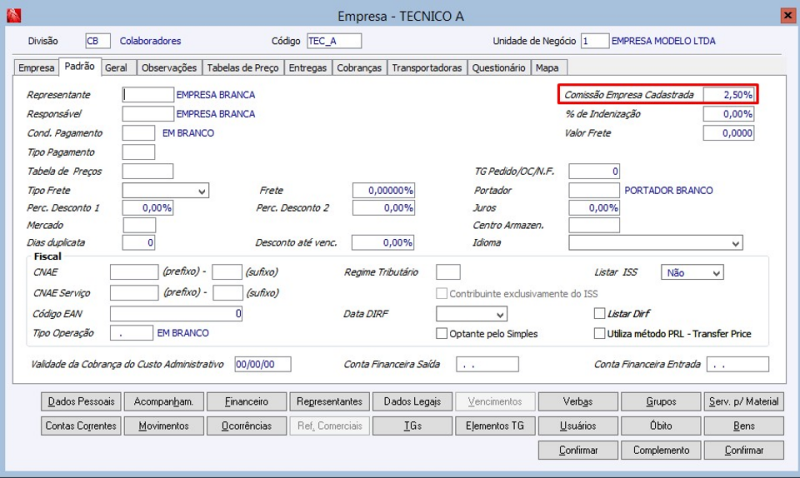The image size is (800, 478).
Task: Click the Verbas button
Action: [578, 401]
